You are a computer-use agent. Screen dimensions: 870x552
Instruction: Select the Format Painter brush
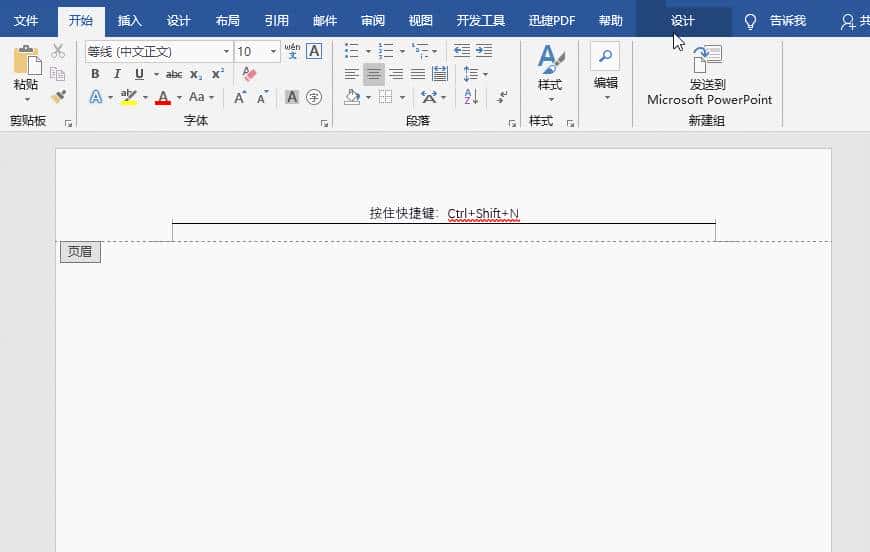pos(58,97)
